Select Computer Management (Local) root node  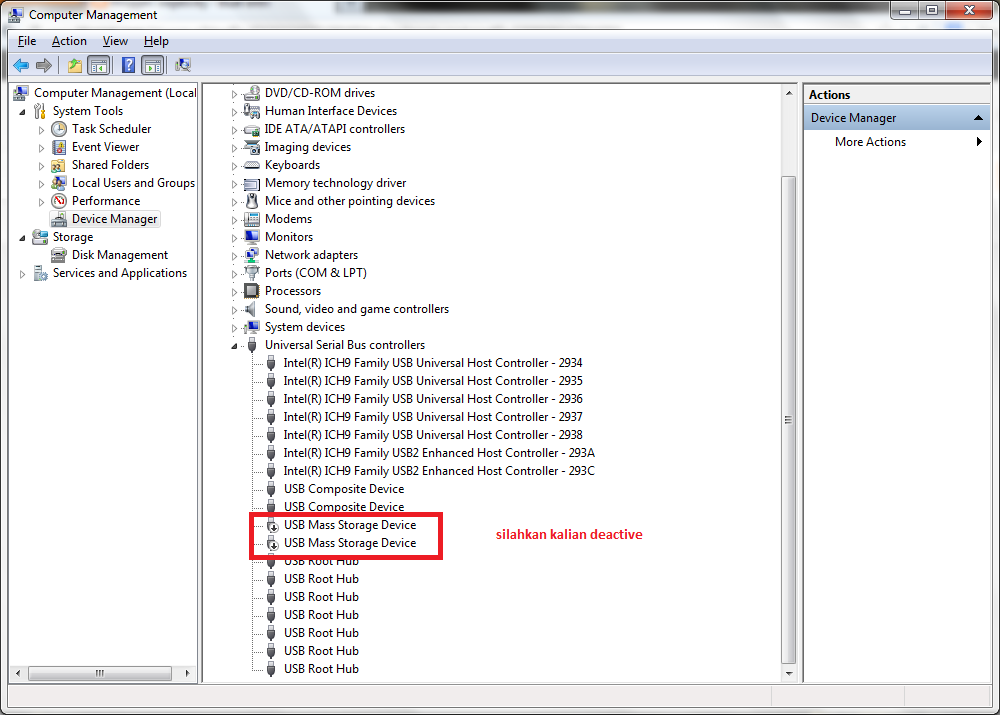[115, 92]
